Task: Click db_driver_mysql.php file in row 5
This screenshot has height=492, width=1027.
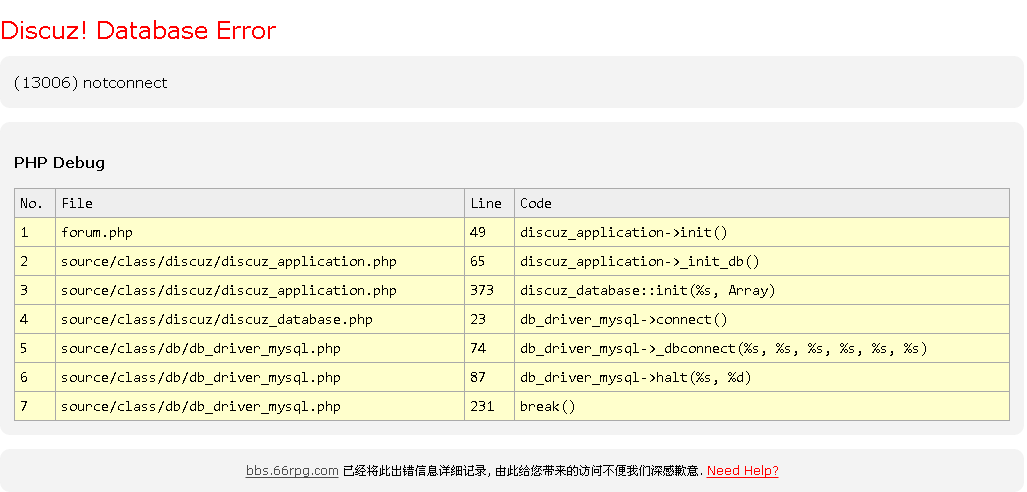Action: [260, 348]
